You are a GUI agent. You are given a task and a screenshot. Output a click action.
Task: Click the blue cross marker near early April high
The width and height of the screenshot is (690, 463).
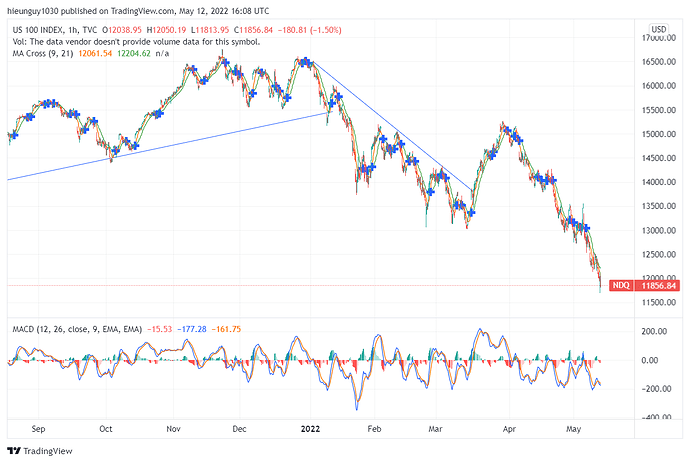click(x=508, y=128)
